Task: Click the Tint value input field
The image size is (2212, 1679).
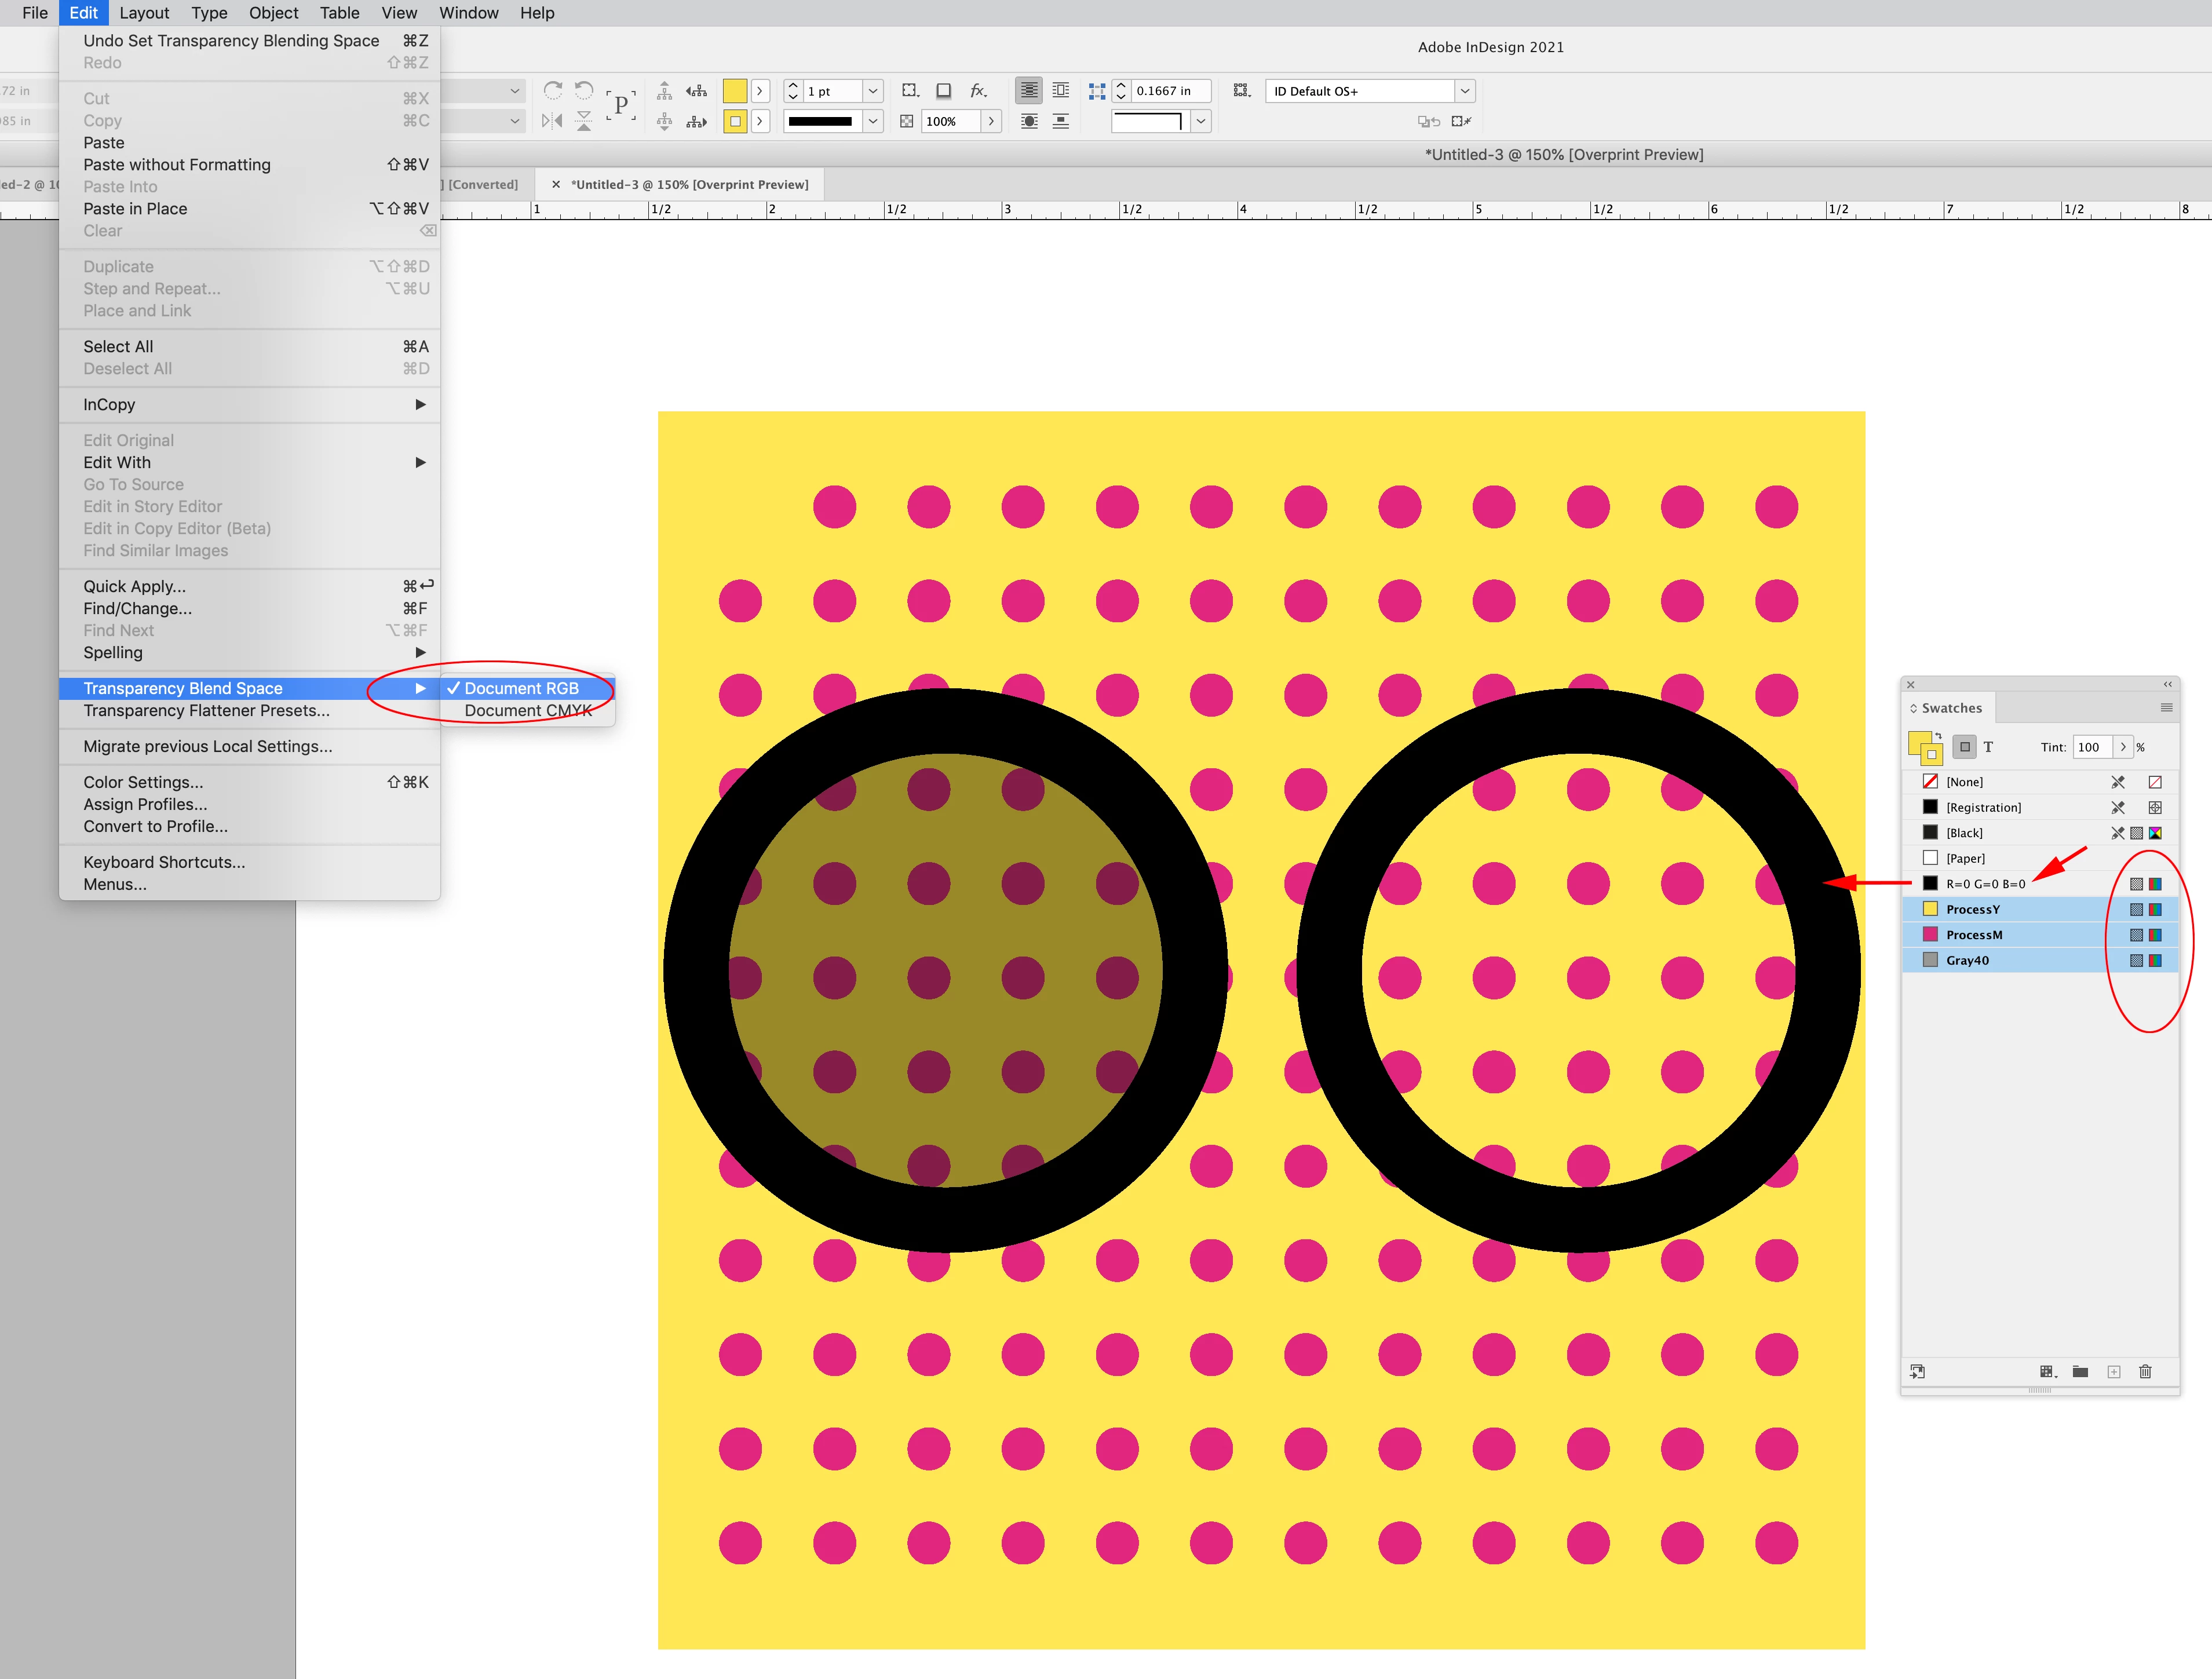Action: [x=2090, y=747]
